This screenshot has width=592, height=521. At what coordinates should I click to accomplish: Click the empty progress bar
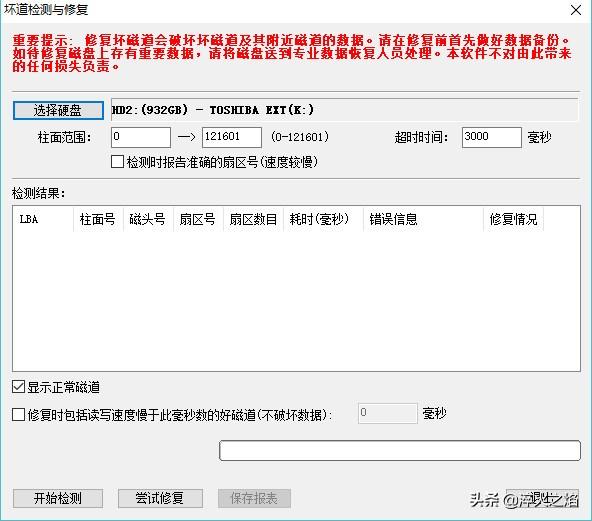coord(400,450)
